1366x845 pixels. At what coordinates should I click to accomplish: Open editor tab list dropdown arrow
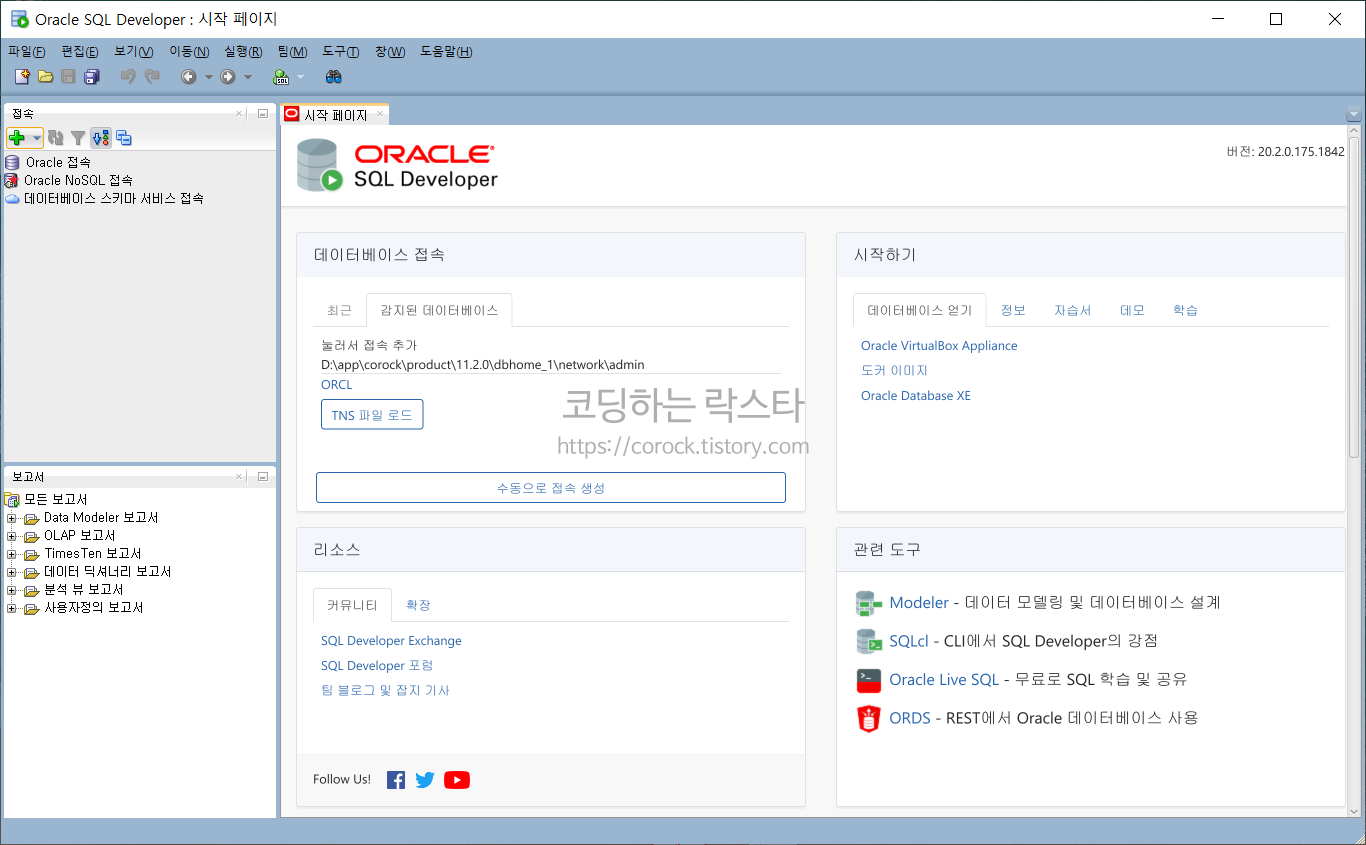pyautogui.click(x=1354, y=115)
